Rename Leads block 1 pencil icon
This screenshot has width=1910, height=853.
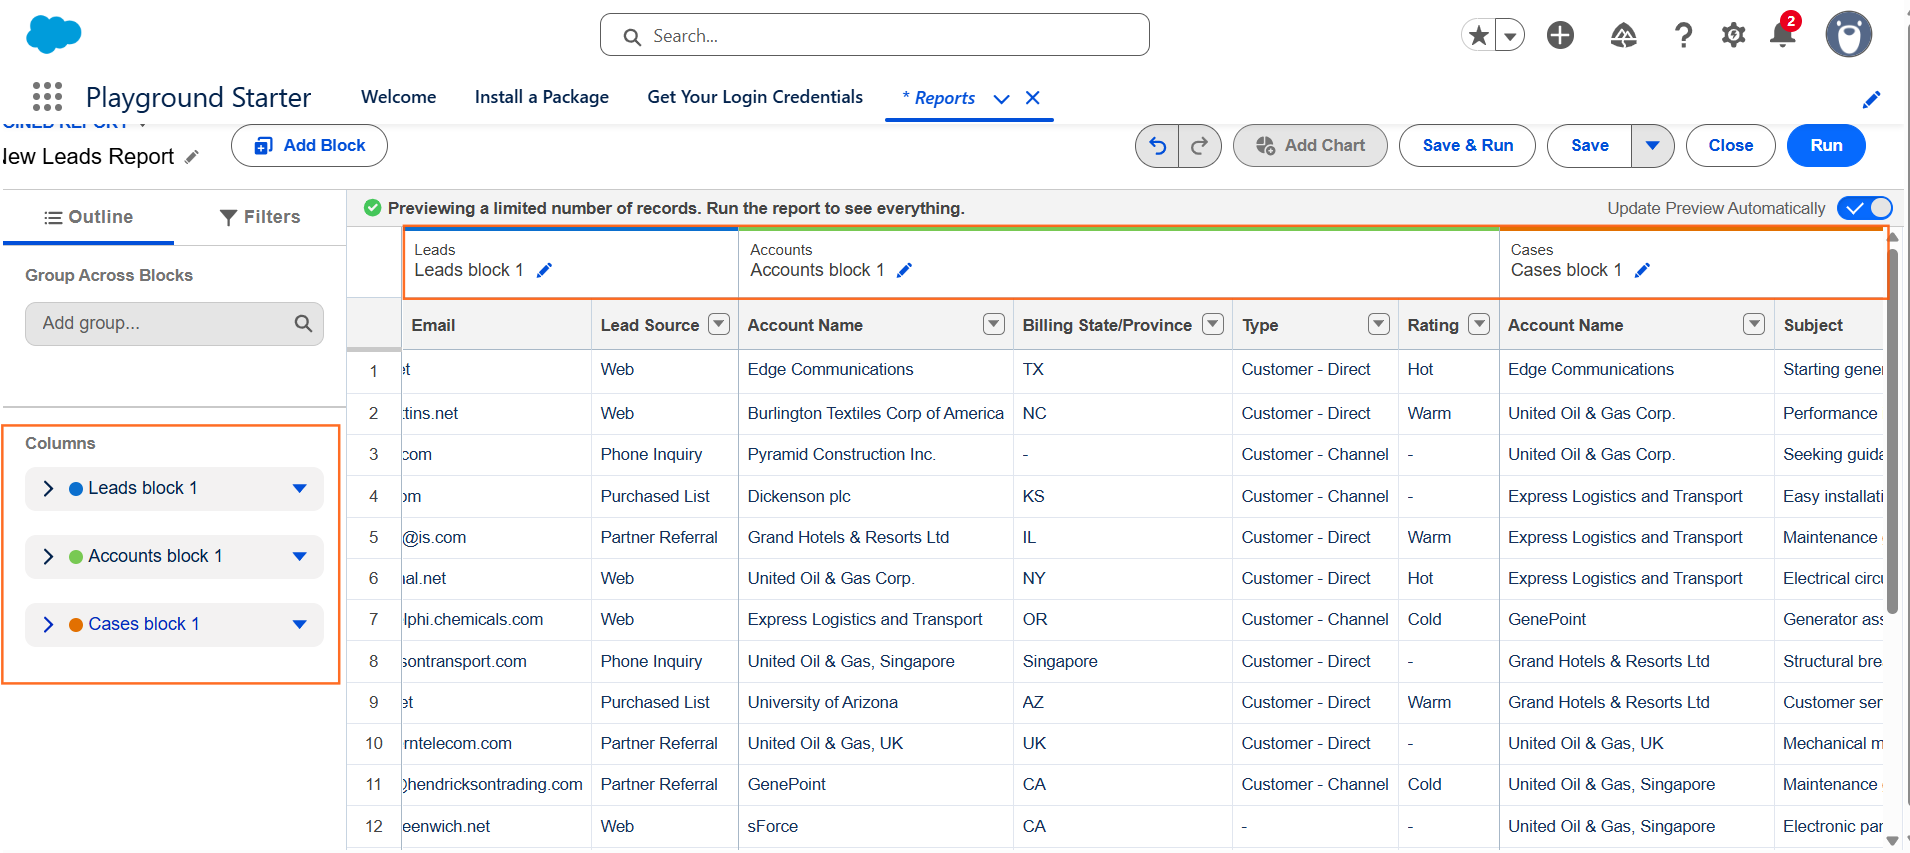pyautogui.click(x=544, y=270)
